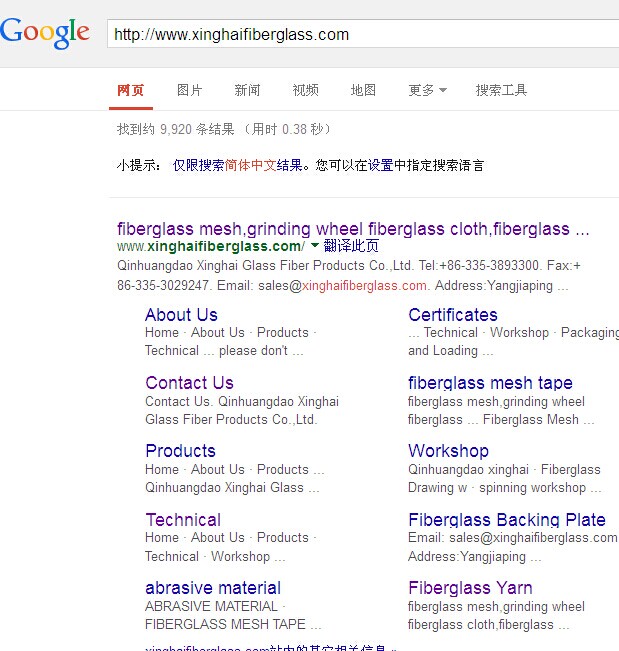Open the fiberglass mesh tape sitelink
The height and width of the screenshot is (651, 619).
point(490,383)
